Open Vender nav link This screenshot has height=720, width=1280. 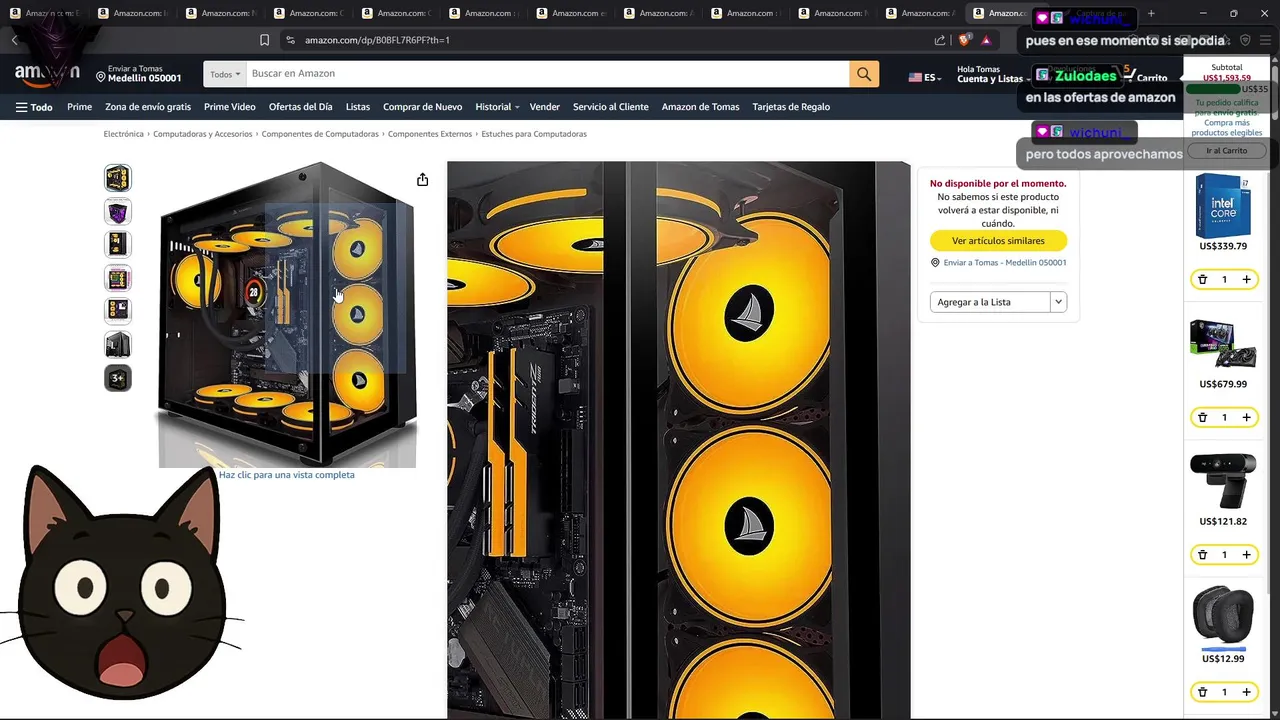545,107
